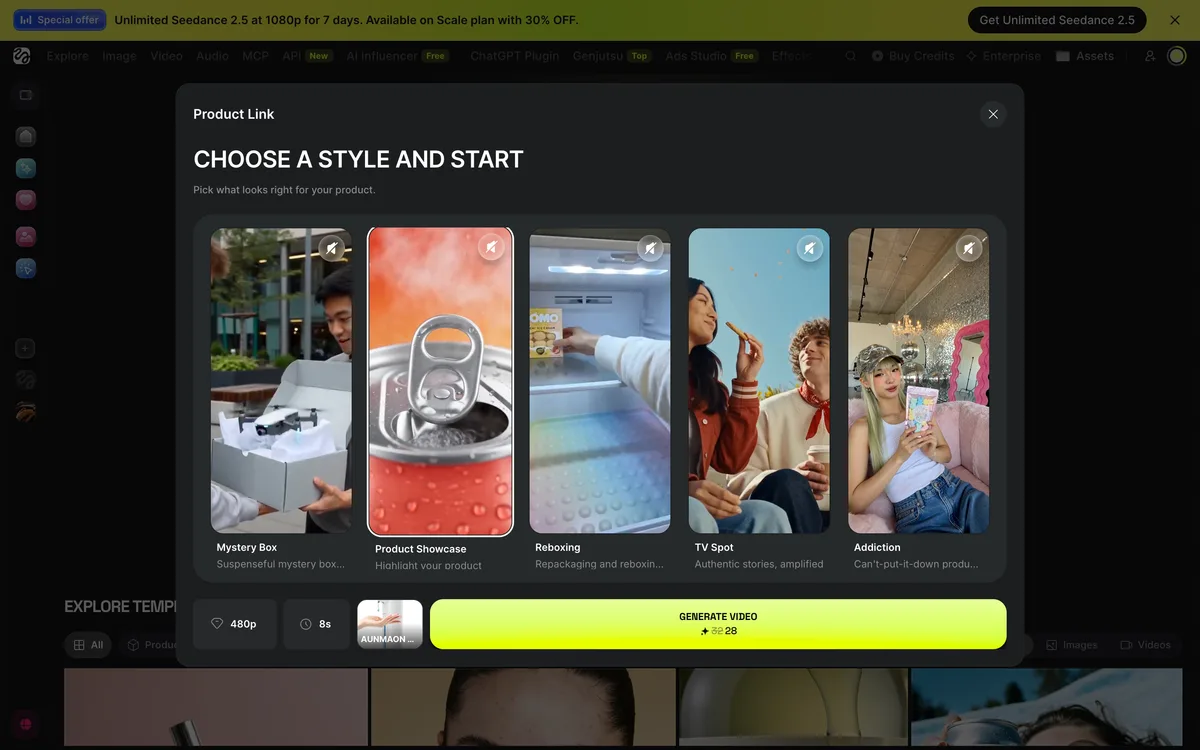Image resolution: width=1200 pixels, height=750 pixels.
Task: Select the Product Showcase style card
Action: [x=440, y=400]
